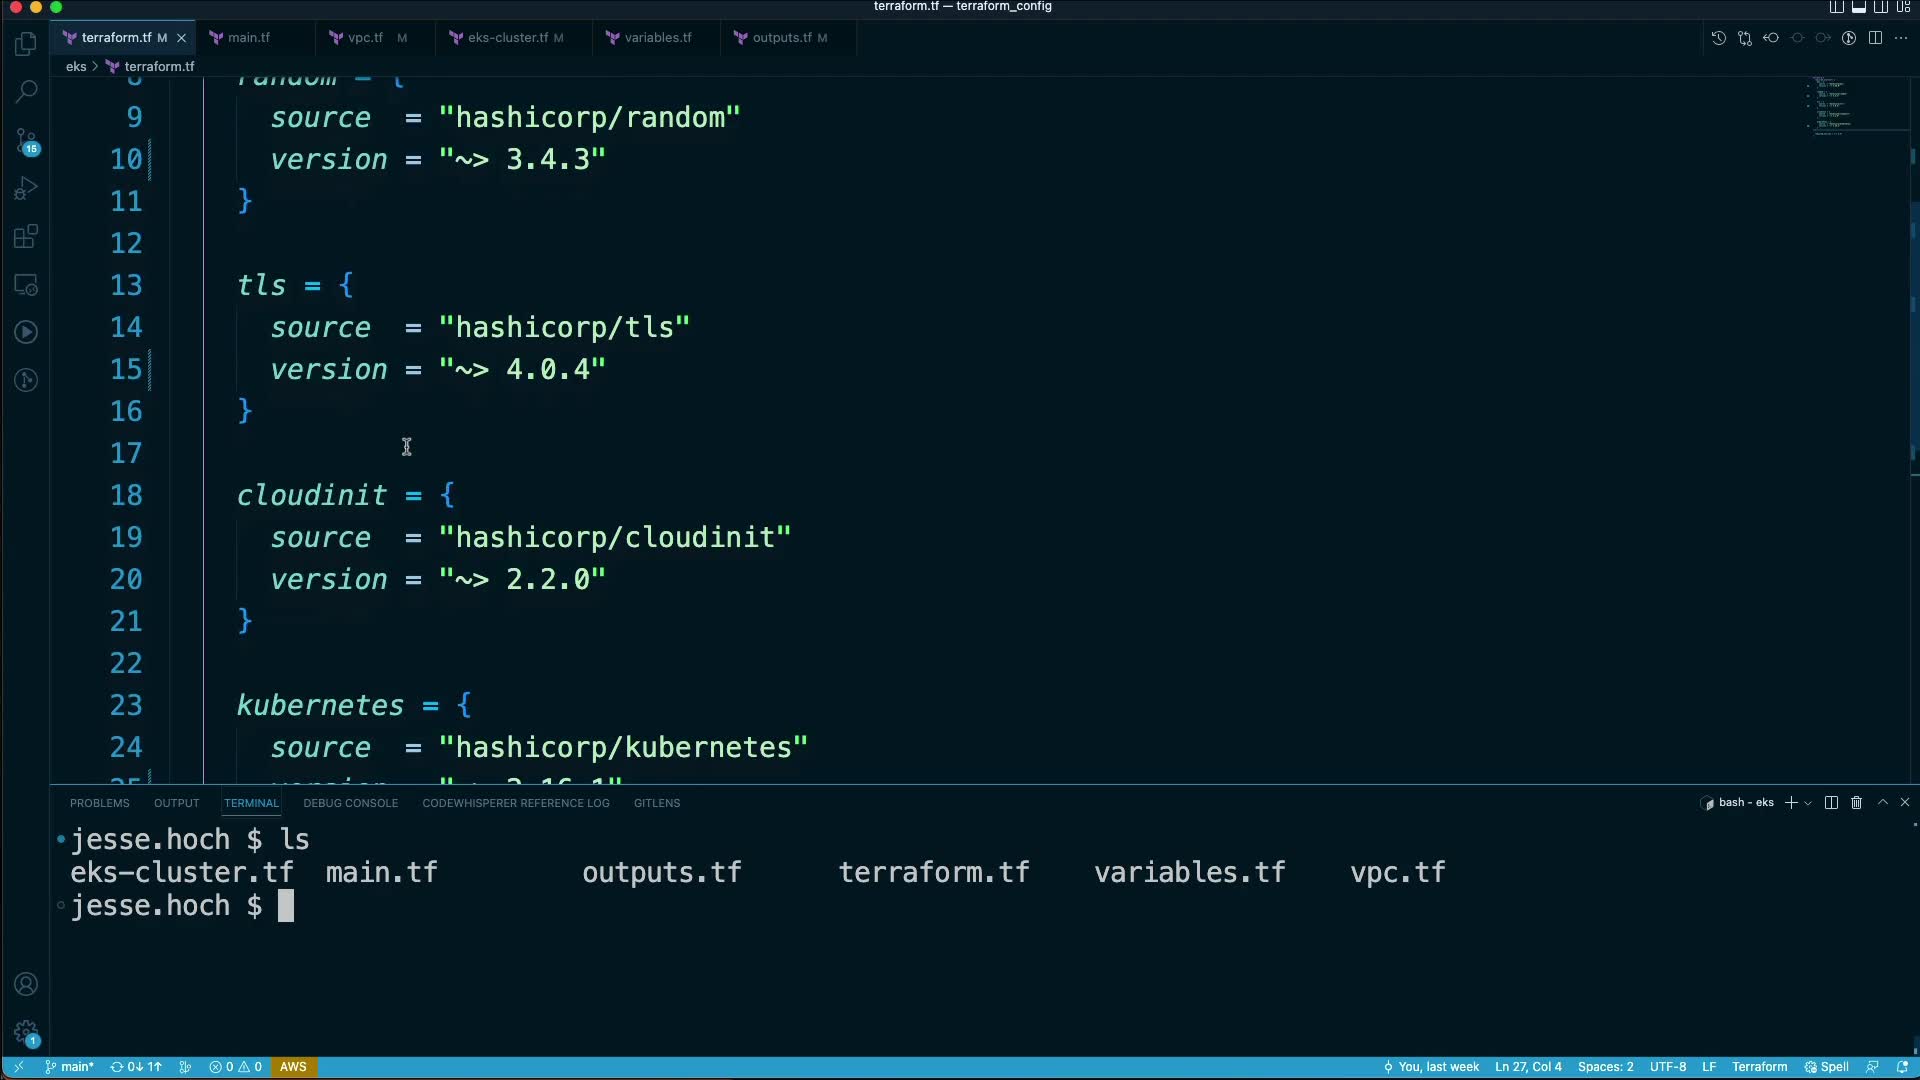1920x1080 pixels.
Task: Open Run and Debug view
Action: (26, 189)
